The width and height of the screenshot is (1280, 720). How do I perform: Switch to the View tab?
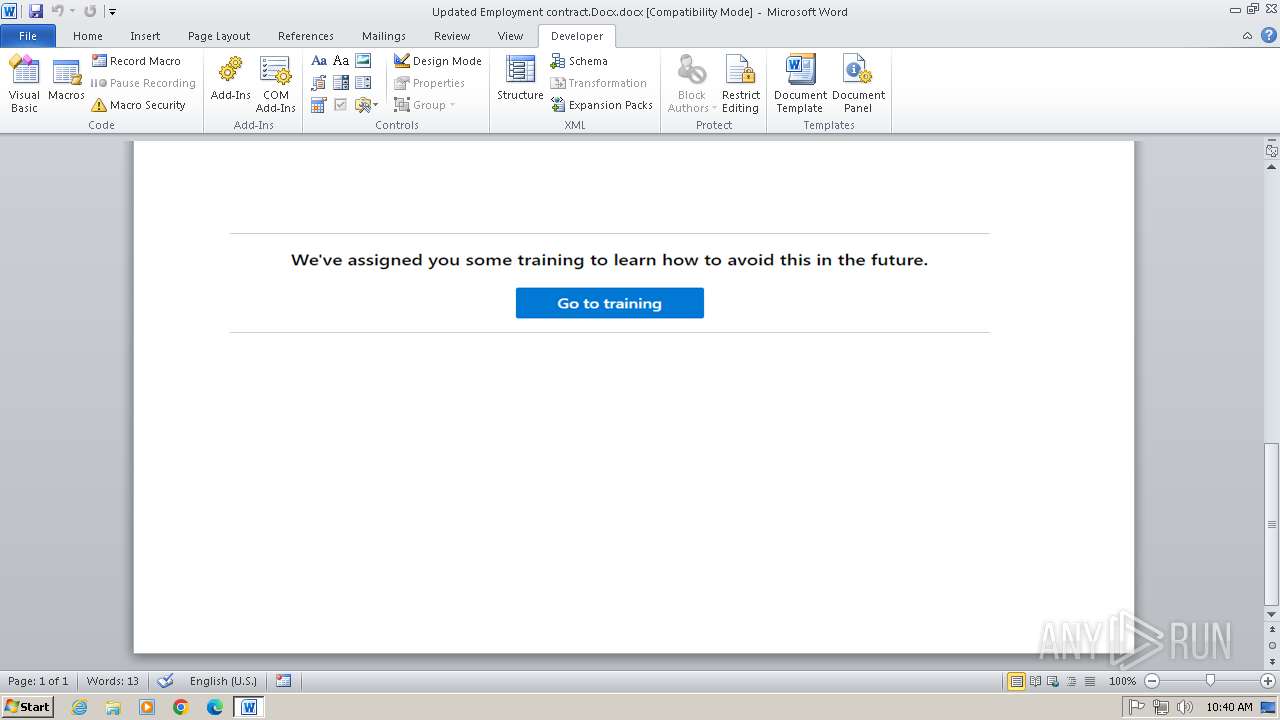(510, 36)
